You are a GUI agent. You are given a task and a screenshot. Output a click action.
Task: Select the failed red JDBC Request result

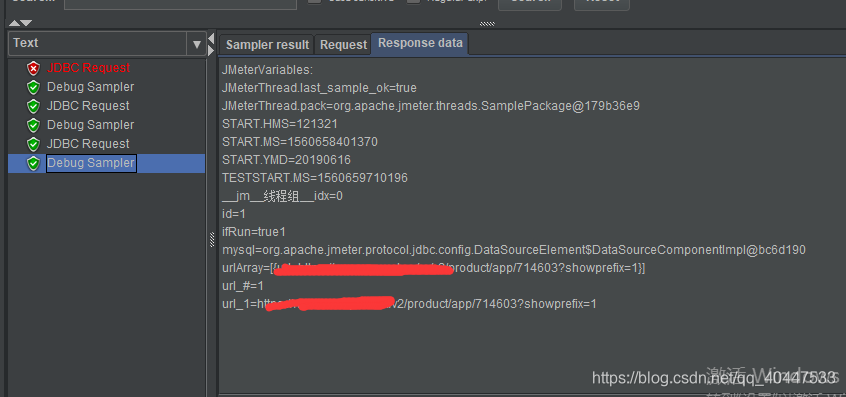click(x=88, y=68)
